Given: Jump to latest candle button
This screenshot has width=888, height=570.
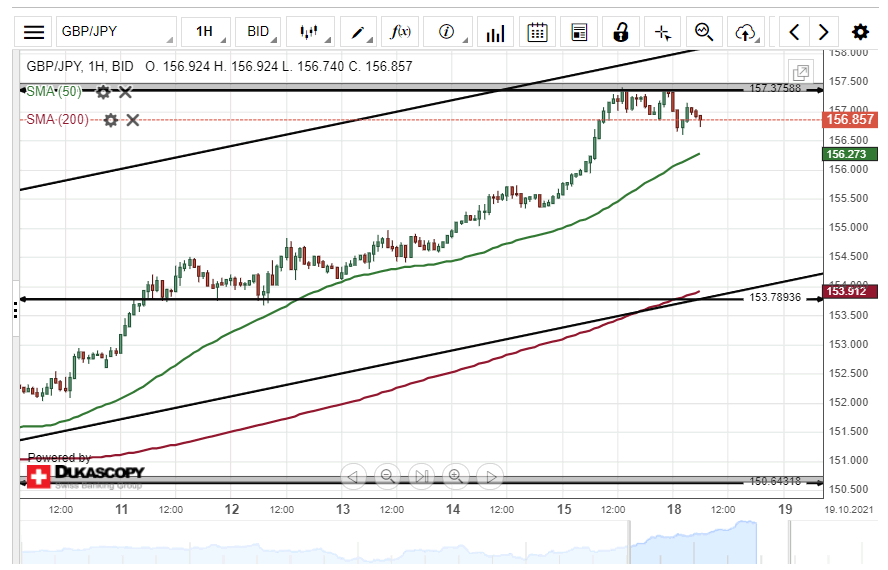Looking at the screenshot, I should (x=422, y=477).
